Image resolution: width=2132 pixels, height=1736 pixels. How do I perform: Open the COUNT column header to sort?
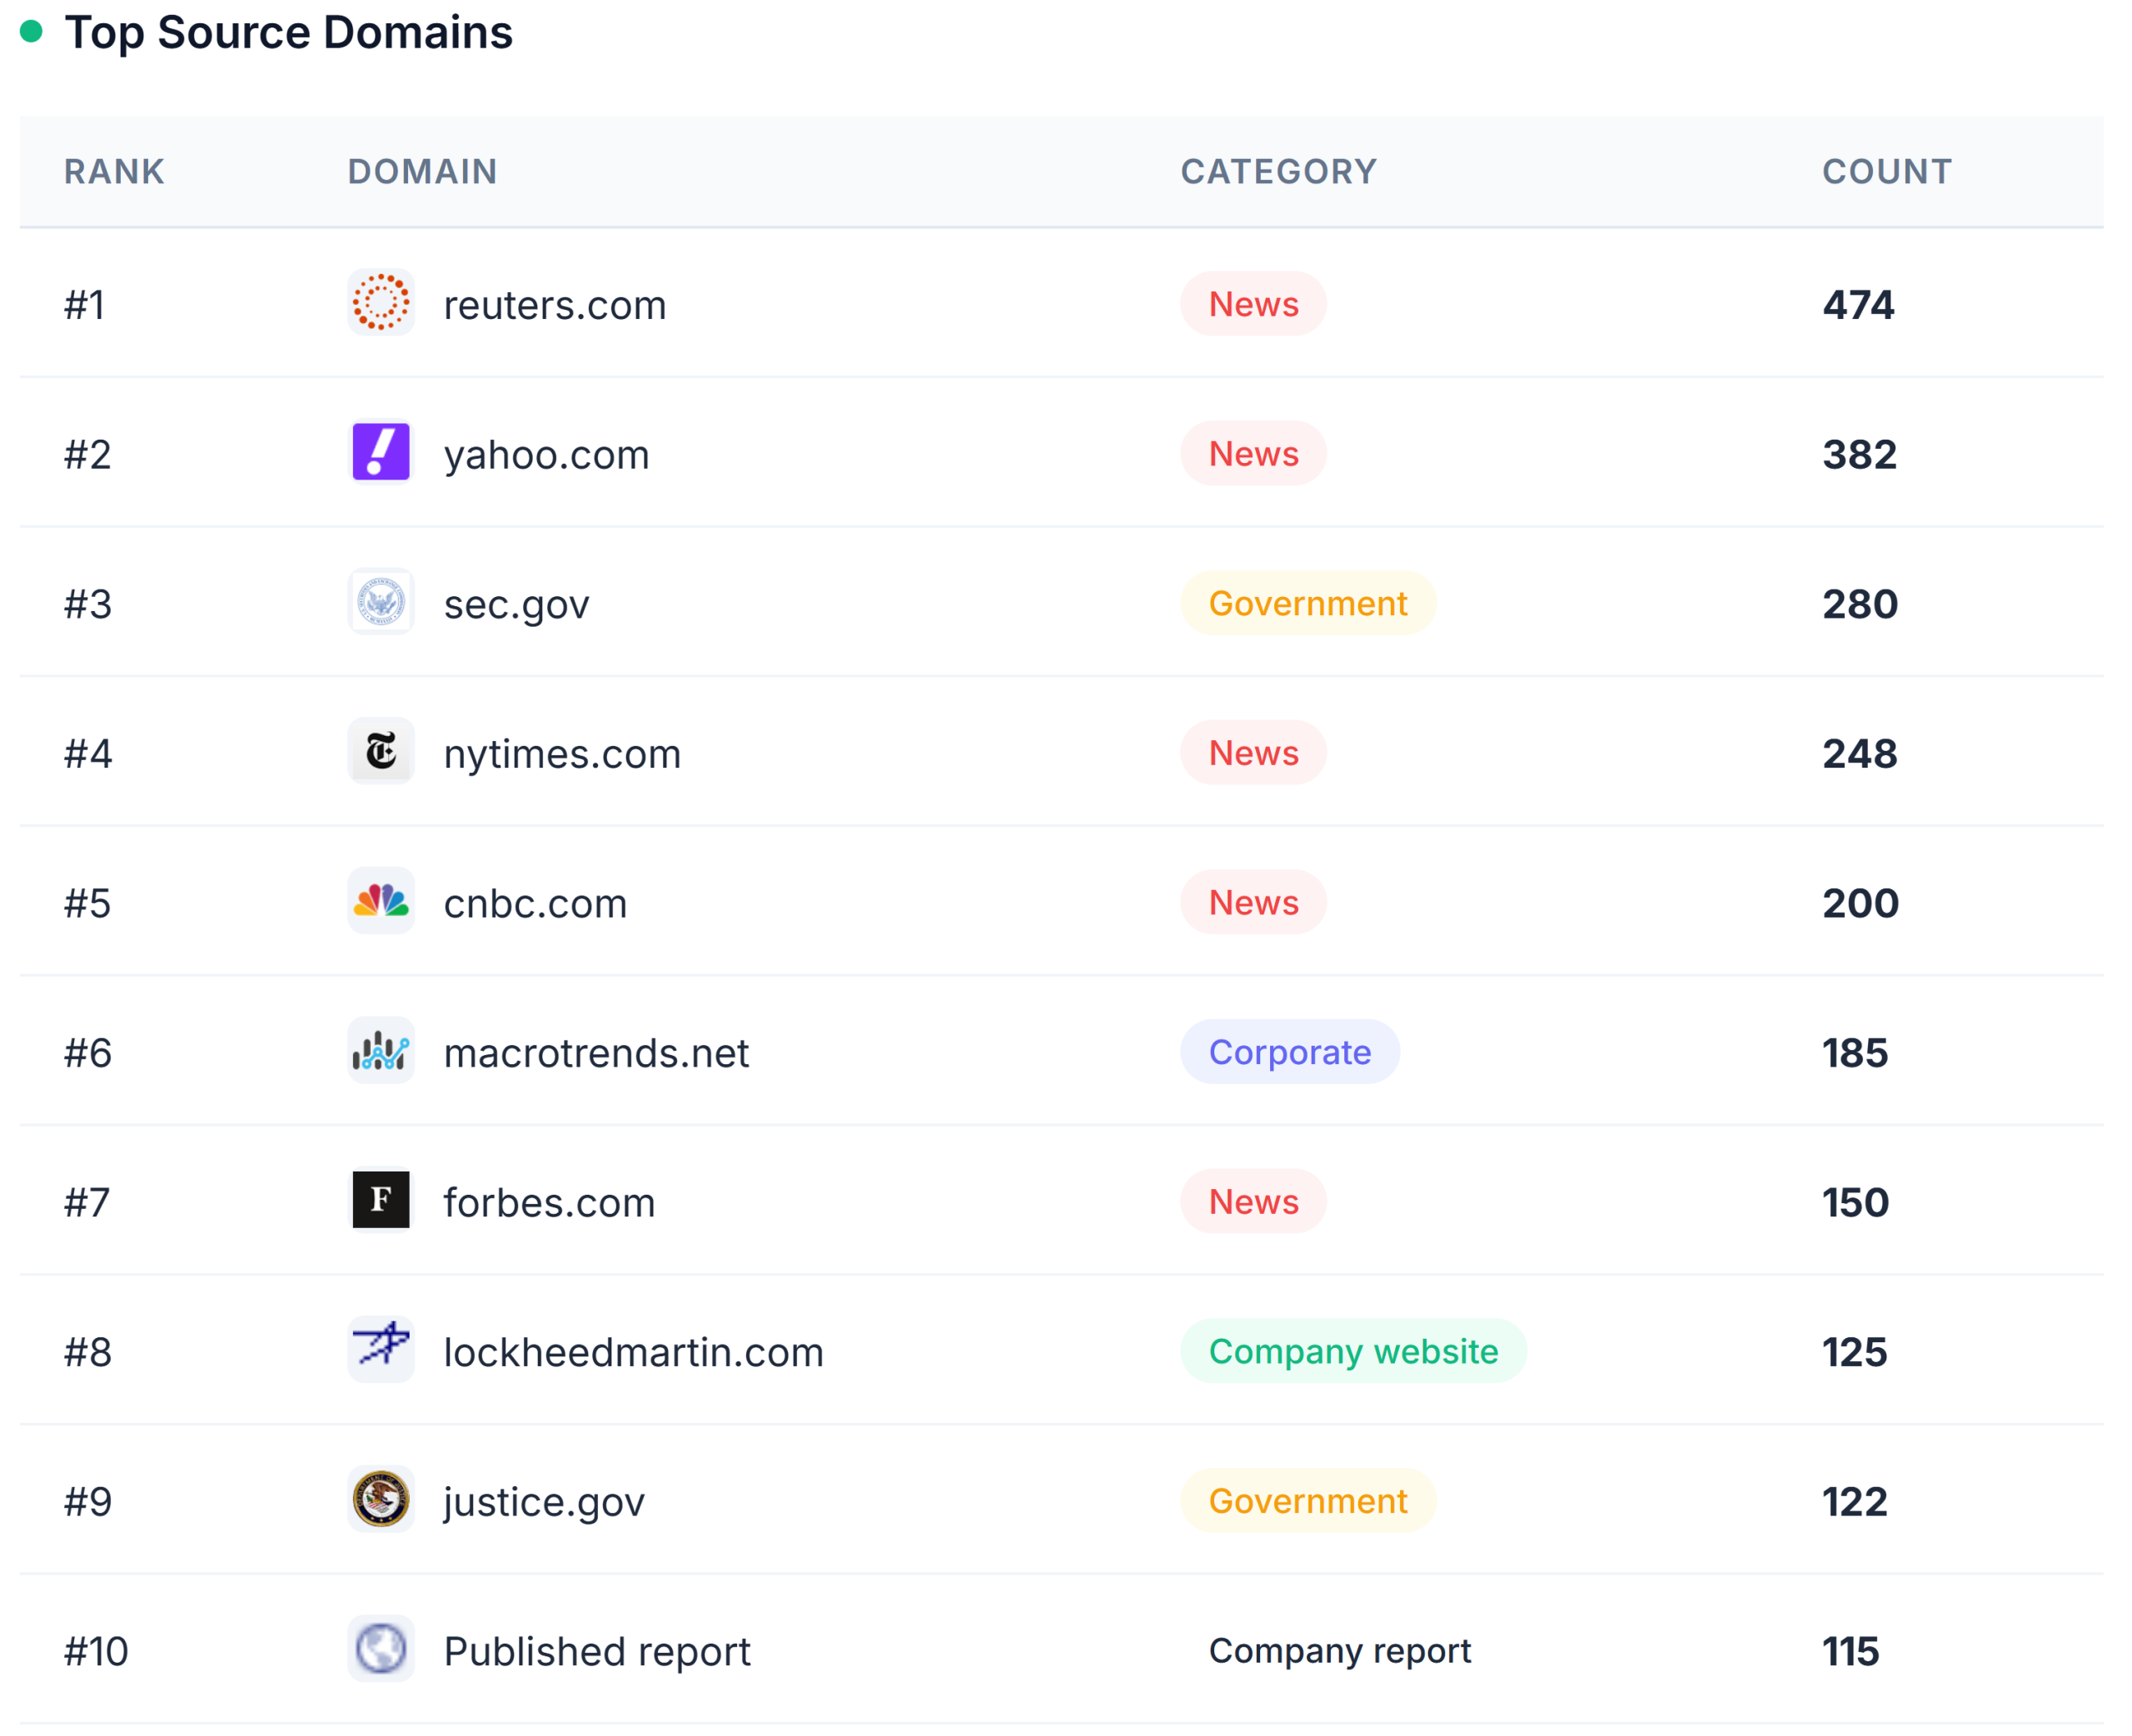pyautogui.click(x=1886, y=171)
